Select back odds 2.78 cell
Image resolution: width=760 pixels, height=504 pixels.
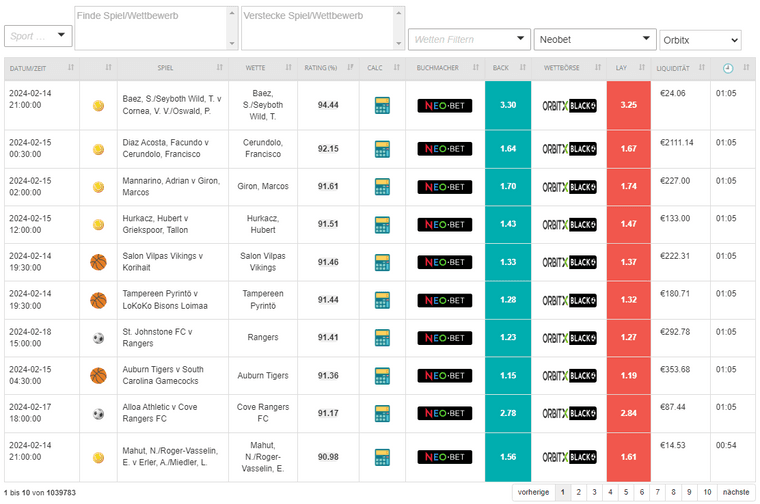coord(508,413)
